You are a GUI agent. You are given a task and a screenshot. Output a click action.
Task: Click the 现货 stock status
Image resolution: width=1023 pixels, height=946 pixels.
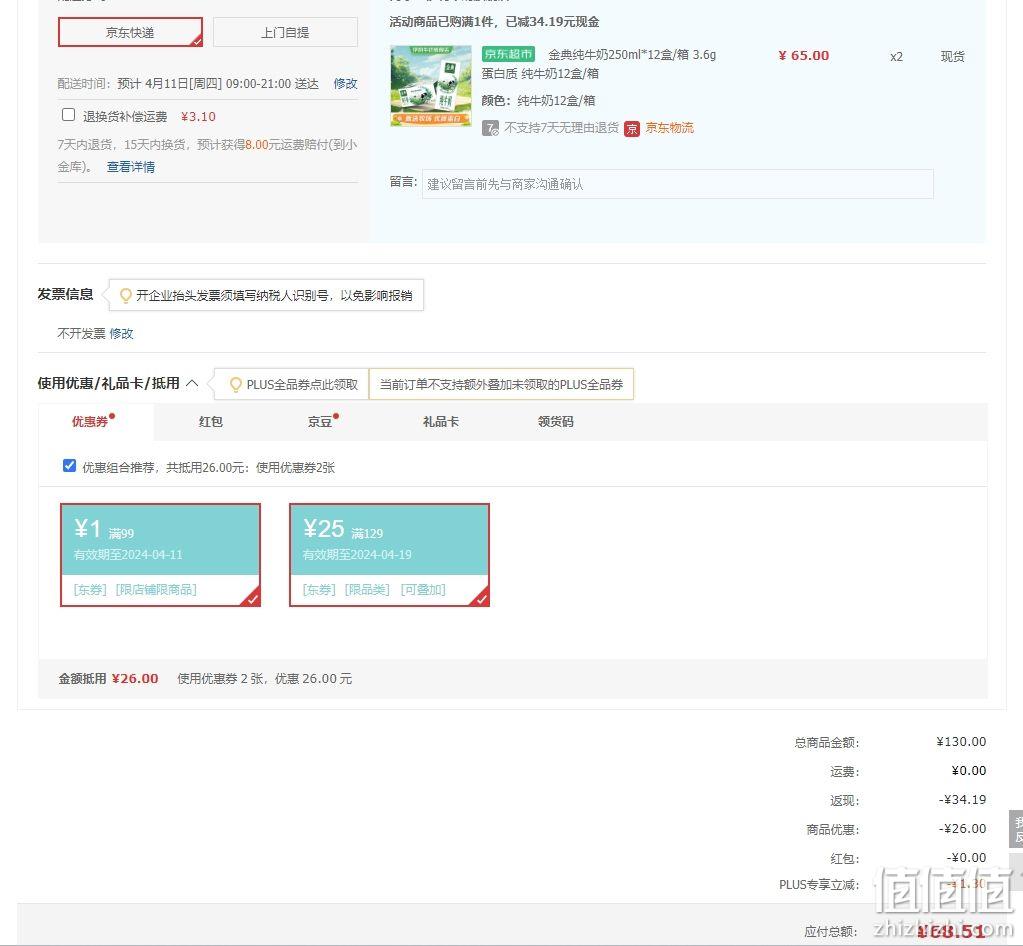coord(953,57)
